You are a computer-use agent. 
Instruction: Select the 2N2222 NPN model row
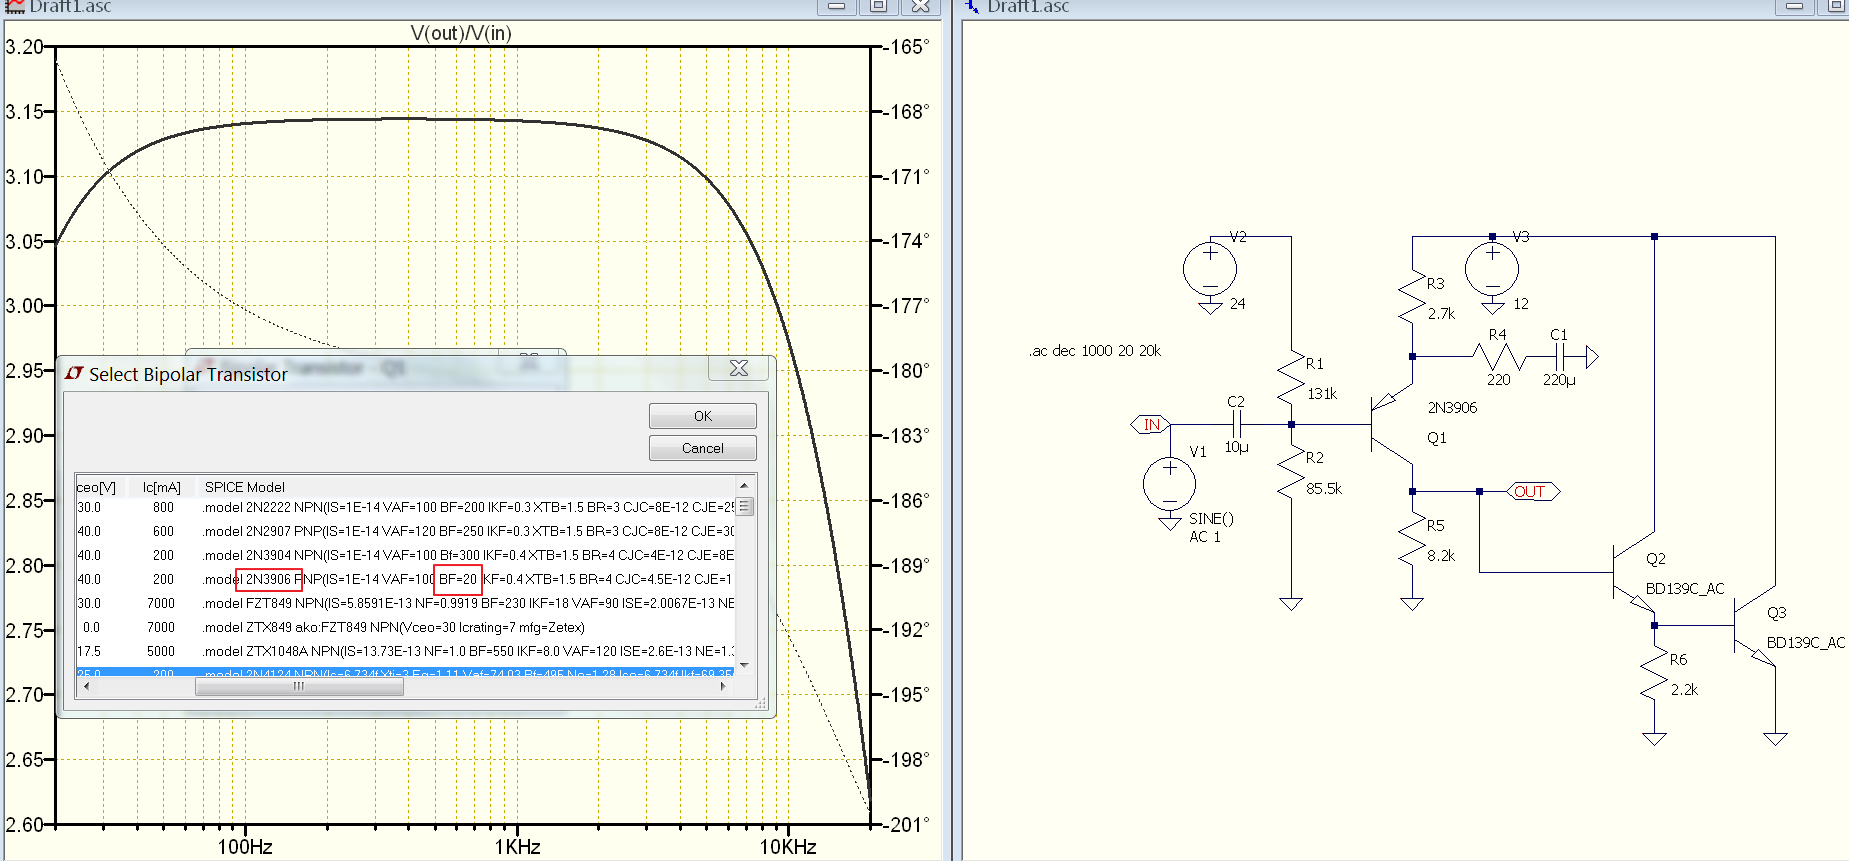pyautogui.click(x=406, y=507)
